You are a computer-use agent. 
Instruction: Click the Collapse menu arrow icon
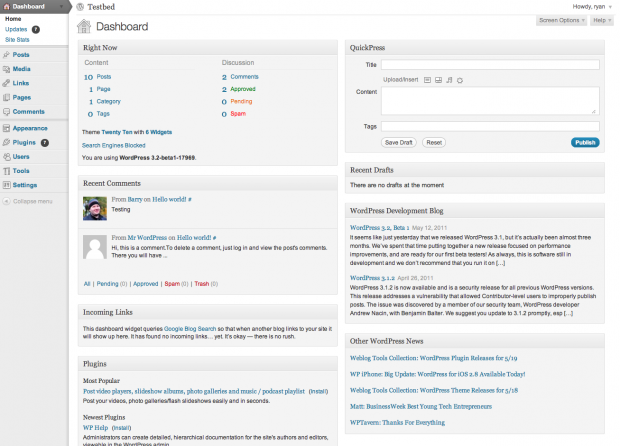(6, 201)
